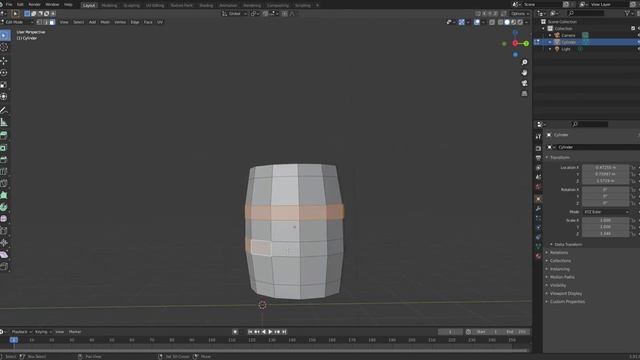This screenshot has width=640, height=360.
Task: Select the Rotate tool
Action: coord(4,73)
